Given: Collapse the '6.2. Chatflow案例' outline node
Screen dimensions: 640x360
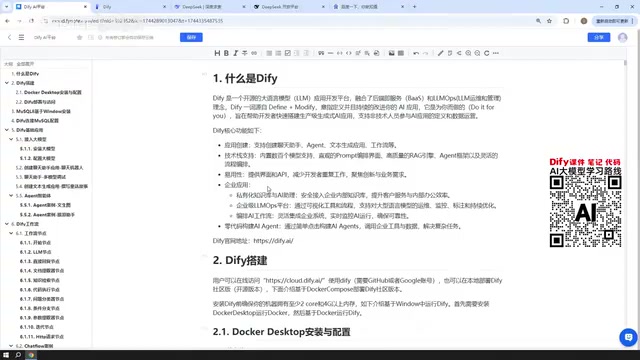Looking at the screenshot, I should coord(11,346).
